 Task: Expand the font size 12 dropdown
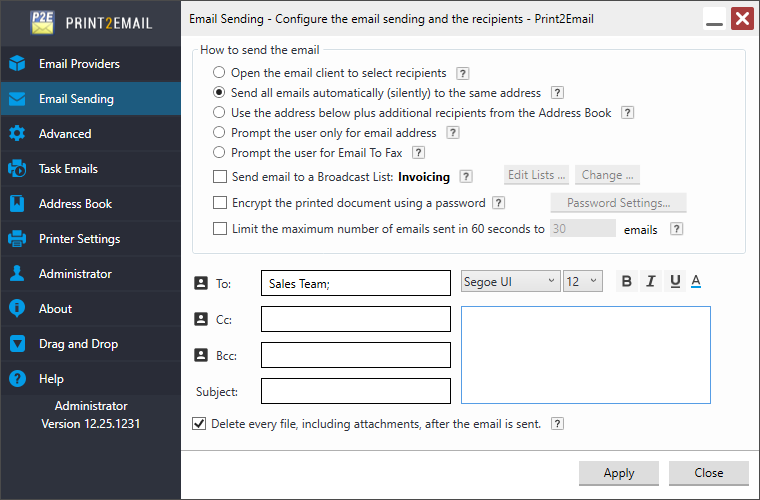pyautogui.click(x=582, y=282)
